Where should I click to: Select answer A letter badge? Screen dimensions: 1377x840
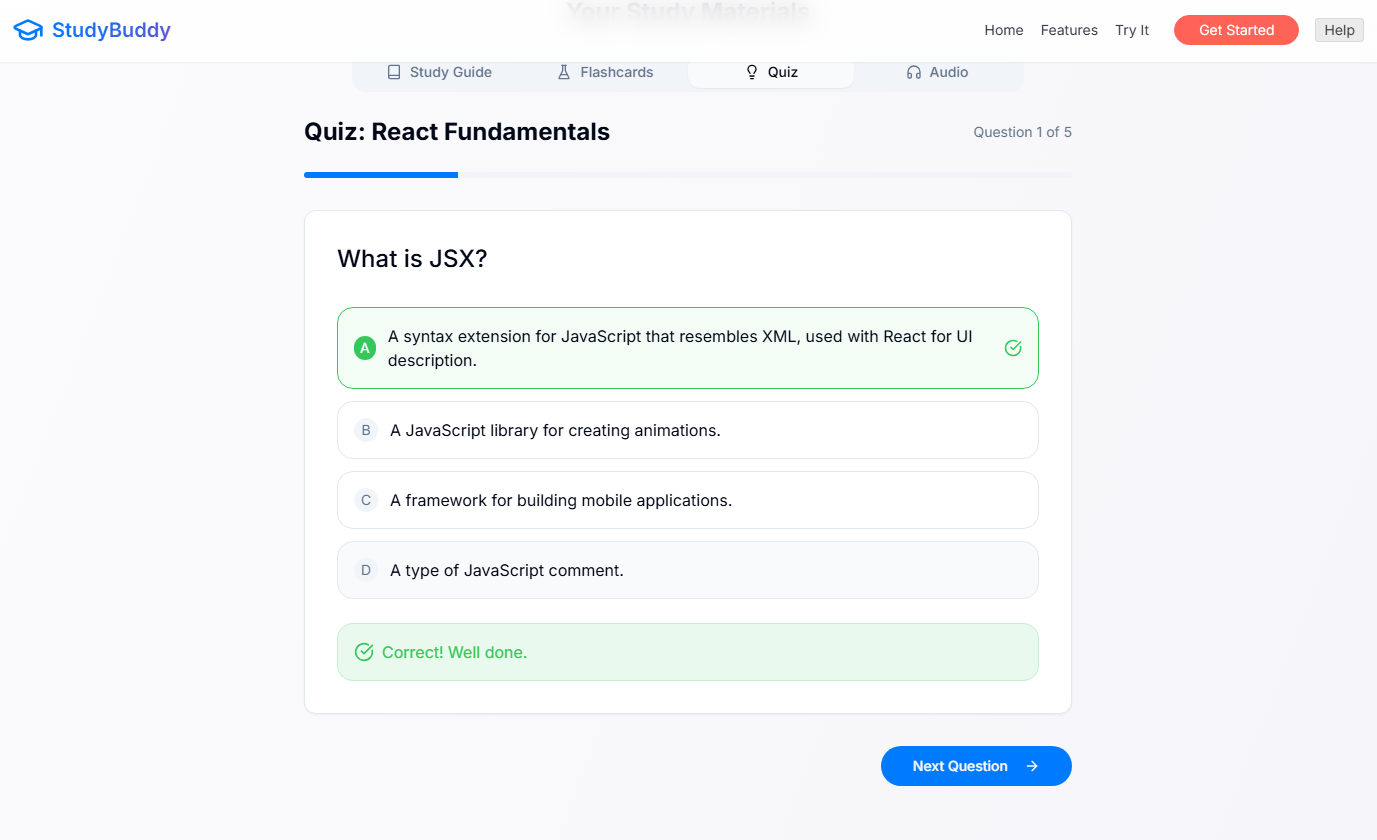pyautogui.click(x=365, y=348)
